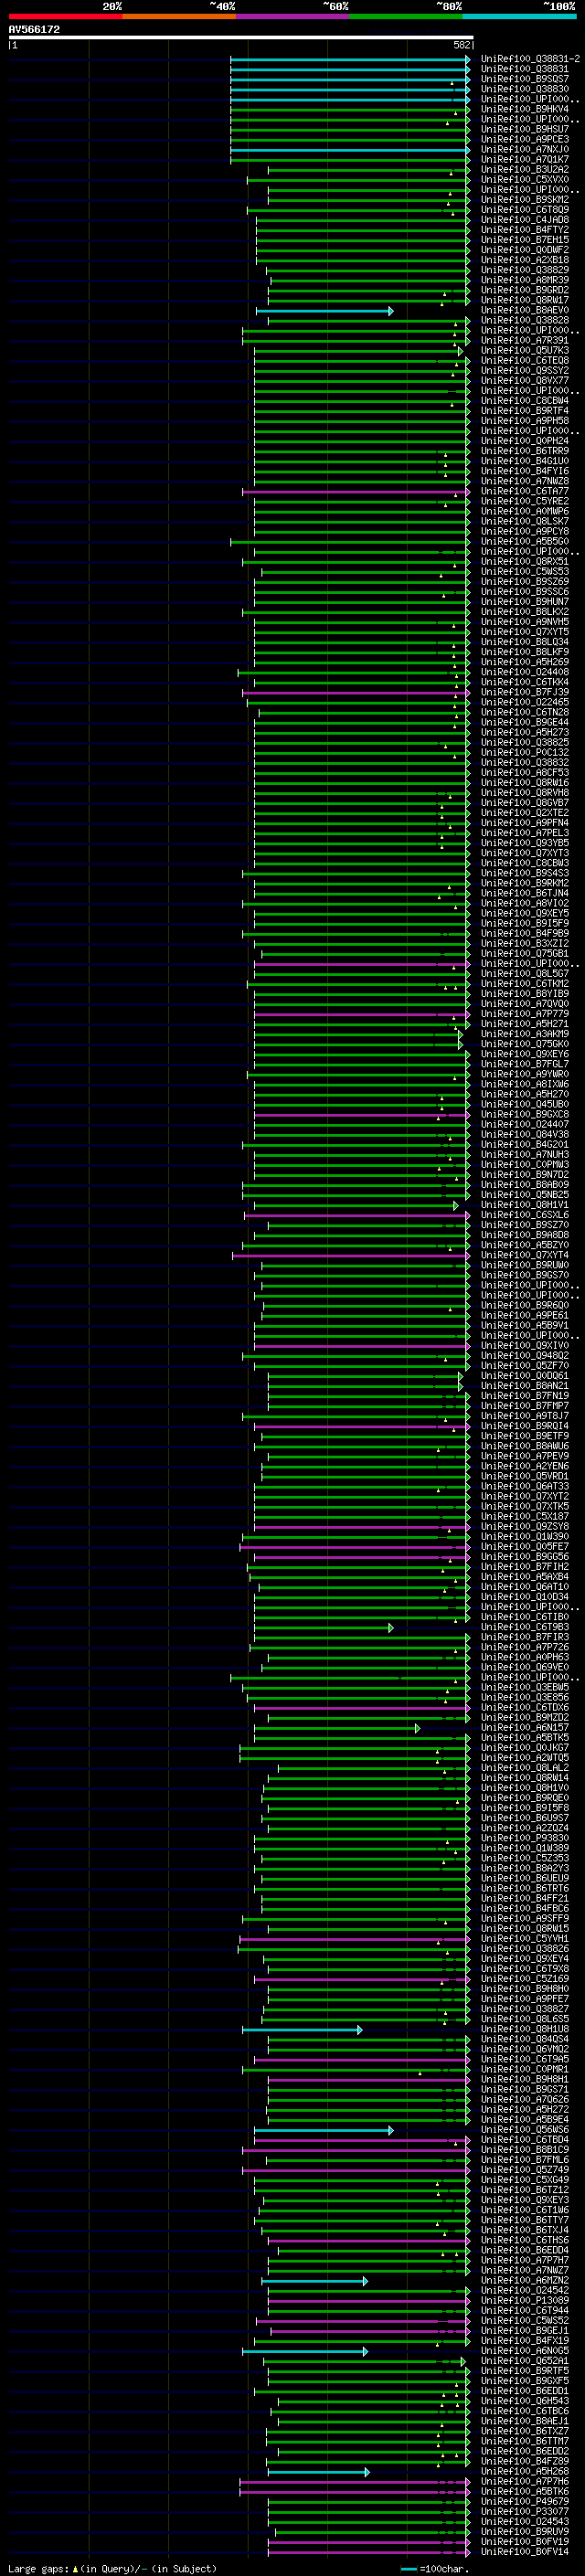Image resolution: width=585 pixels, height=2576 pixels.
Task: Open hit UniRef100_Q38831-2
Action: click(x=530, y=59)
